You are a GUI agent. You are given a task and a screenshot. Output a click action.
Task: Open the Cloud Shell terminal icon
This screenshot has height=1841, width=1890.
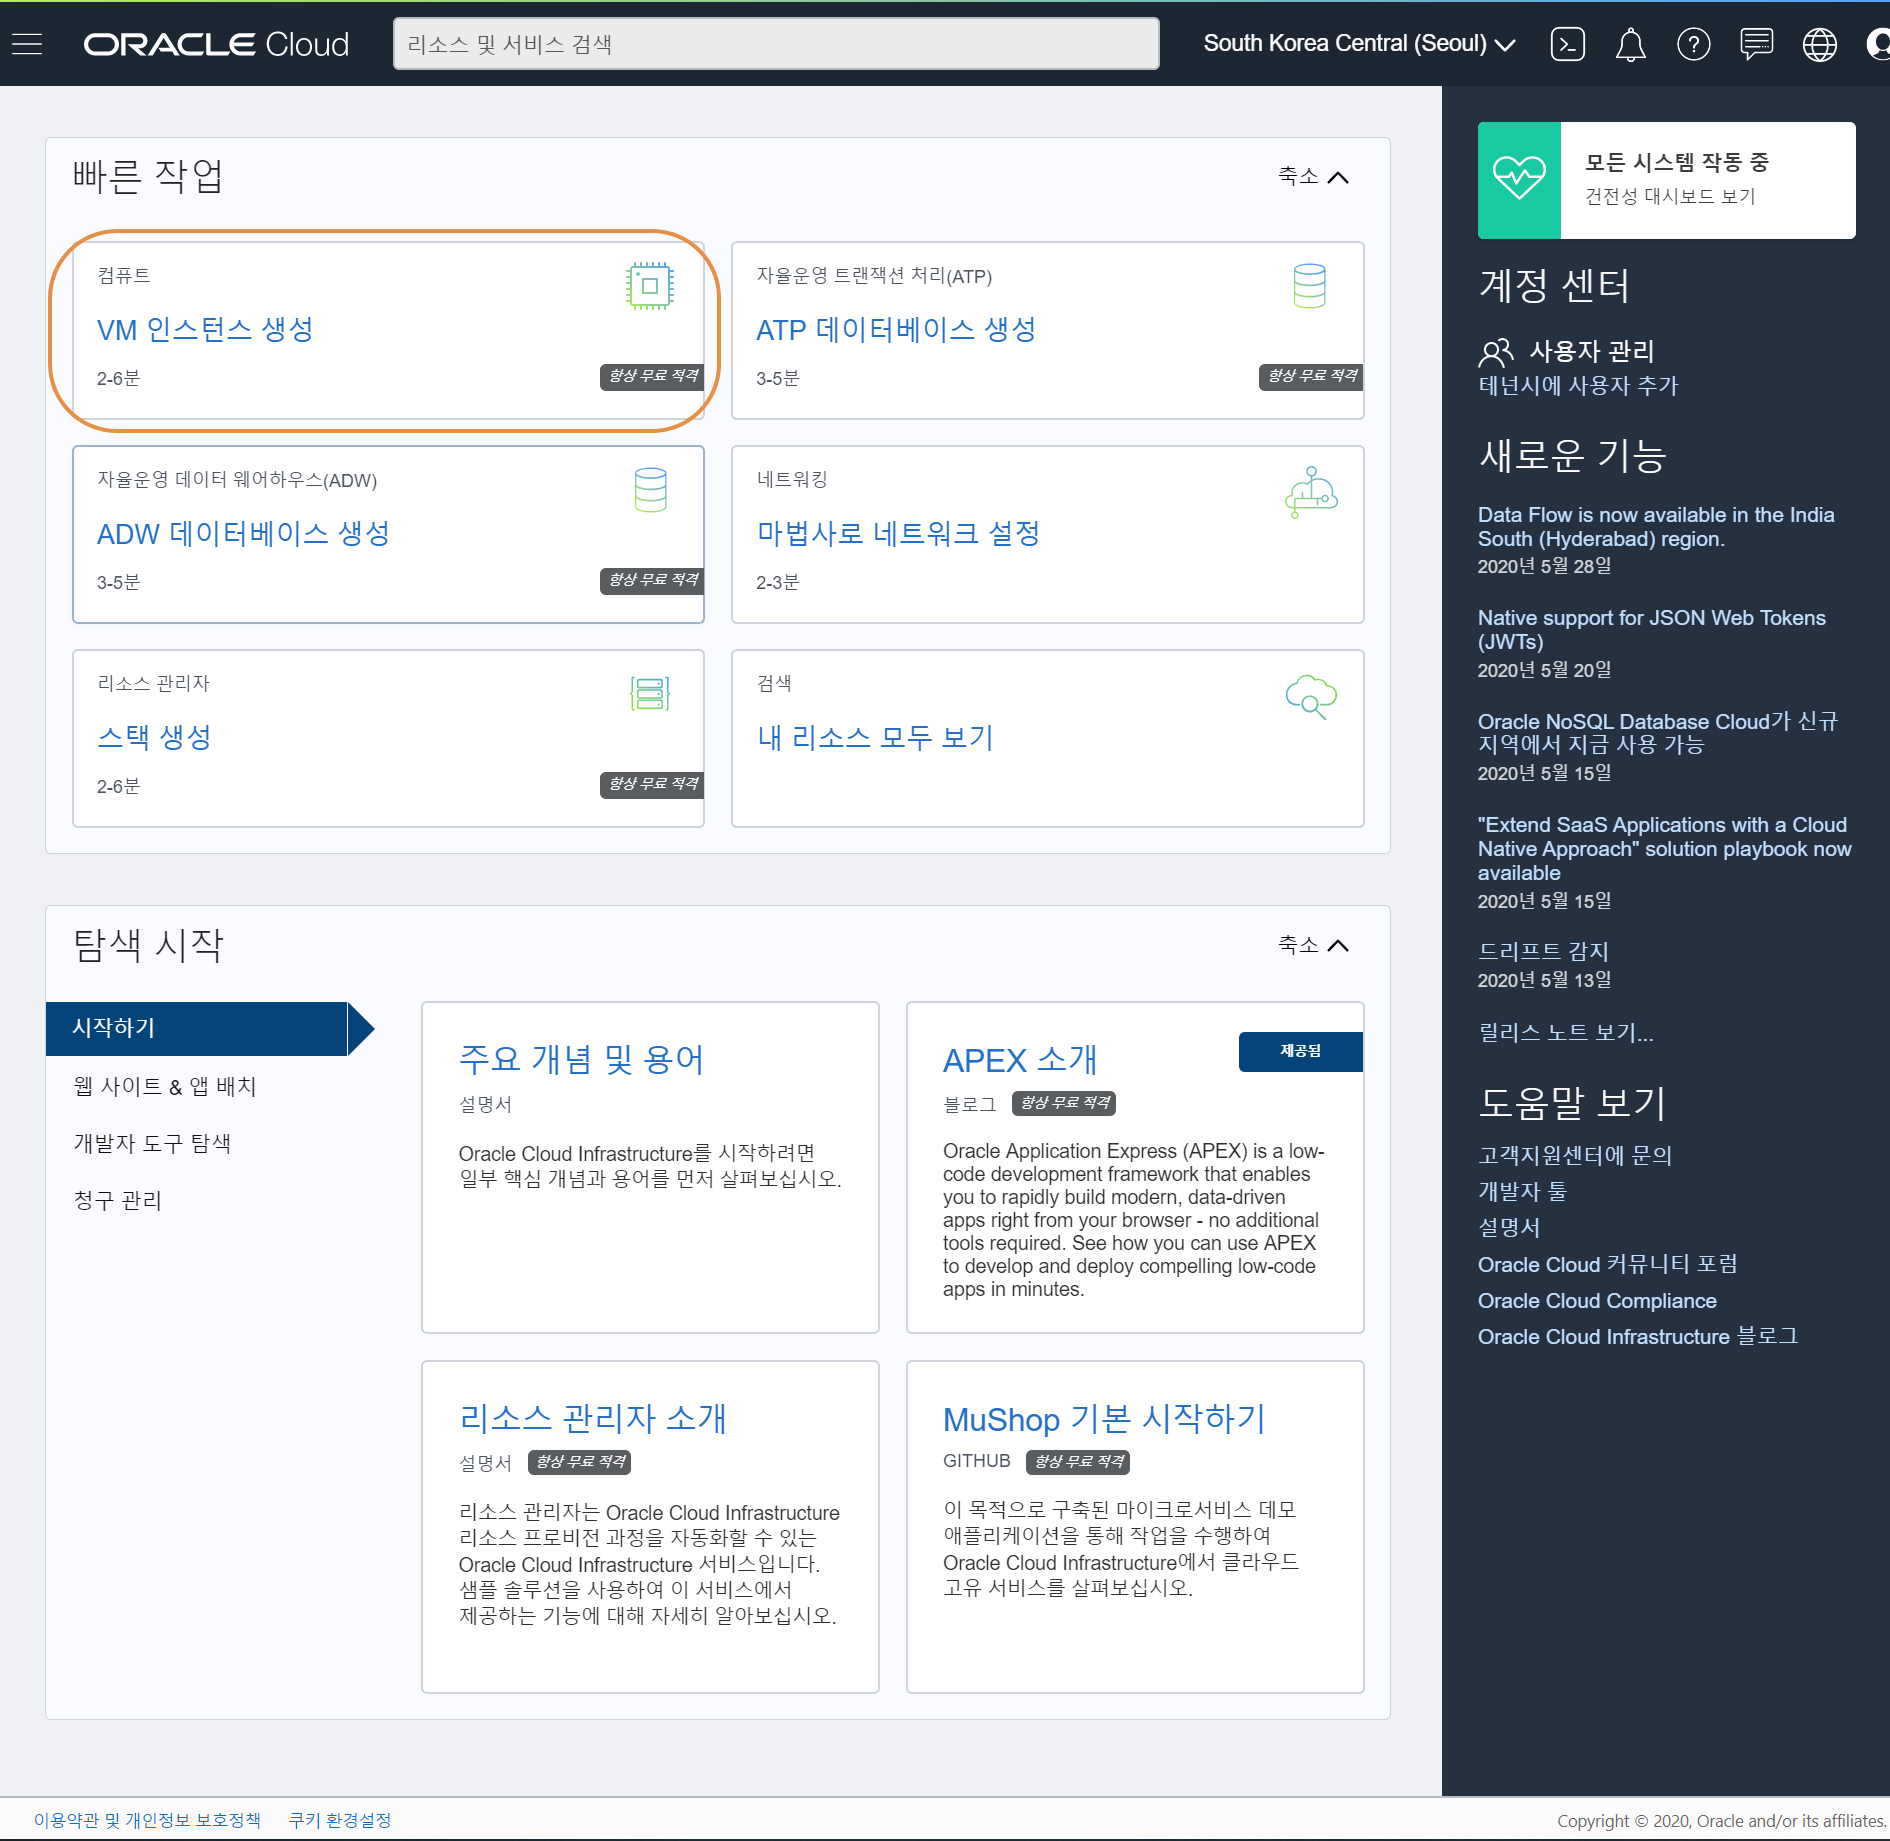(1567, 44)
